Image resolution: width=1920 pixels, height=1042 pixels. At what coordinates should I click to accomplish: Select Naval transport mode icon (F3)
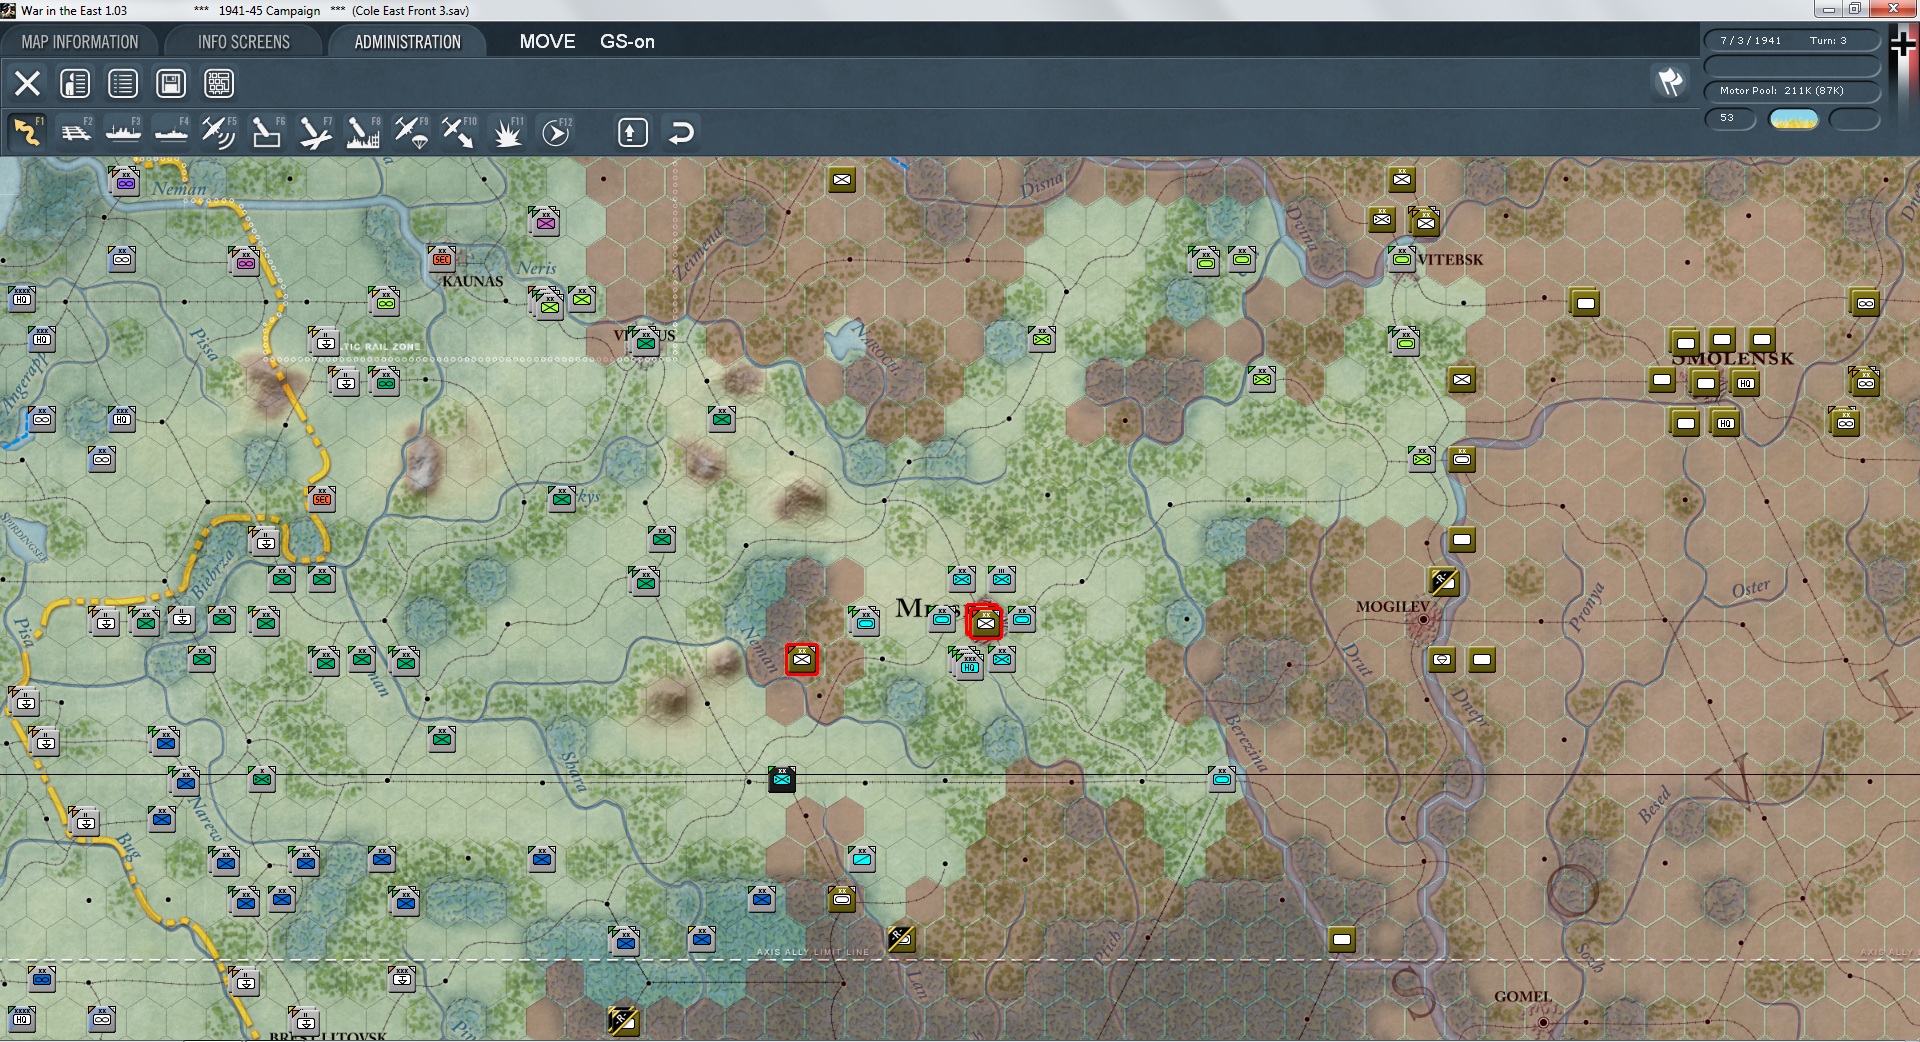click(x=123, y=132)
